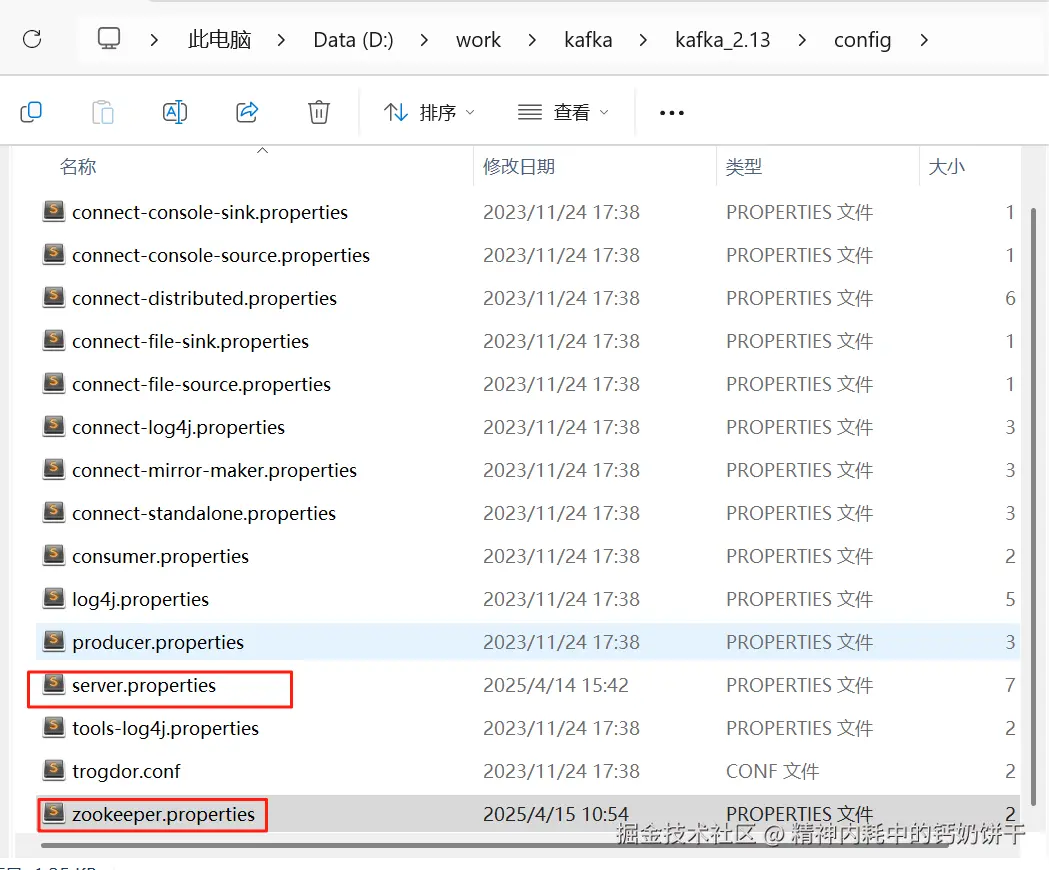The height and width of the screenshot is (870, 1049).
Task: Click the computer monitor icon in address bar
Action: coord(109,39)
